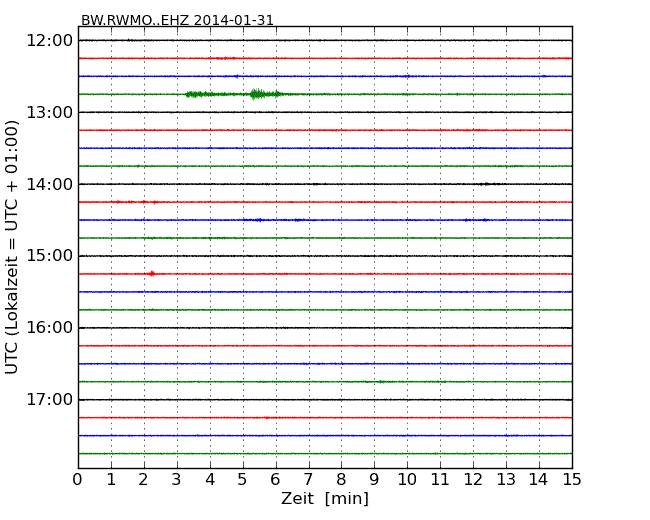This screenshot has height=520, width=650.
Task: Click the green seismic onset near minute 3.5
Action: (x=199, y=94)
